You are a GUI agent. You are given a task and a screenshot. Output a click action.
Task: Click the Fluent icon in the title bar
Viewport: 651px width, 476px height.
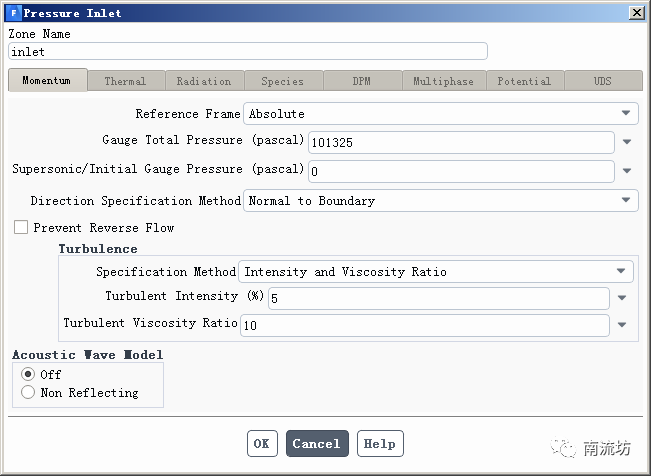tap(13, 13)
